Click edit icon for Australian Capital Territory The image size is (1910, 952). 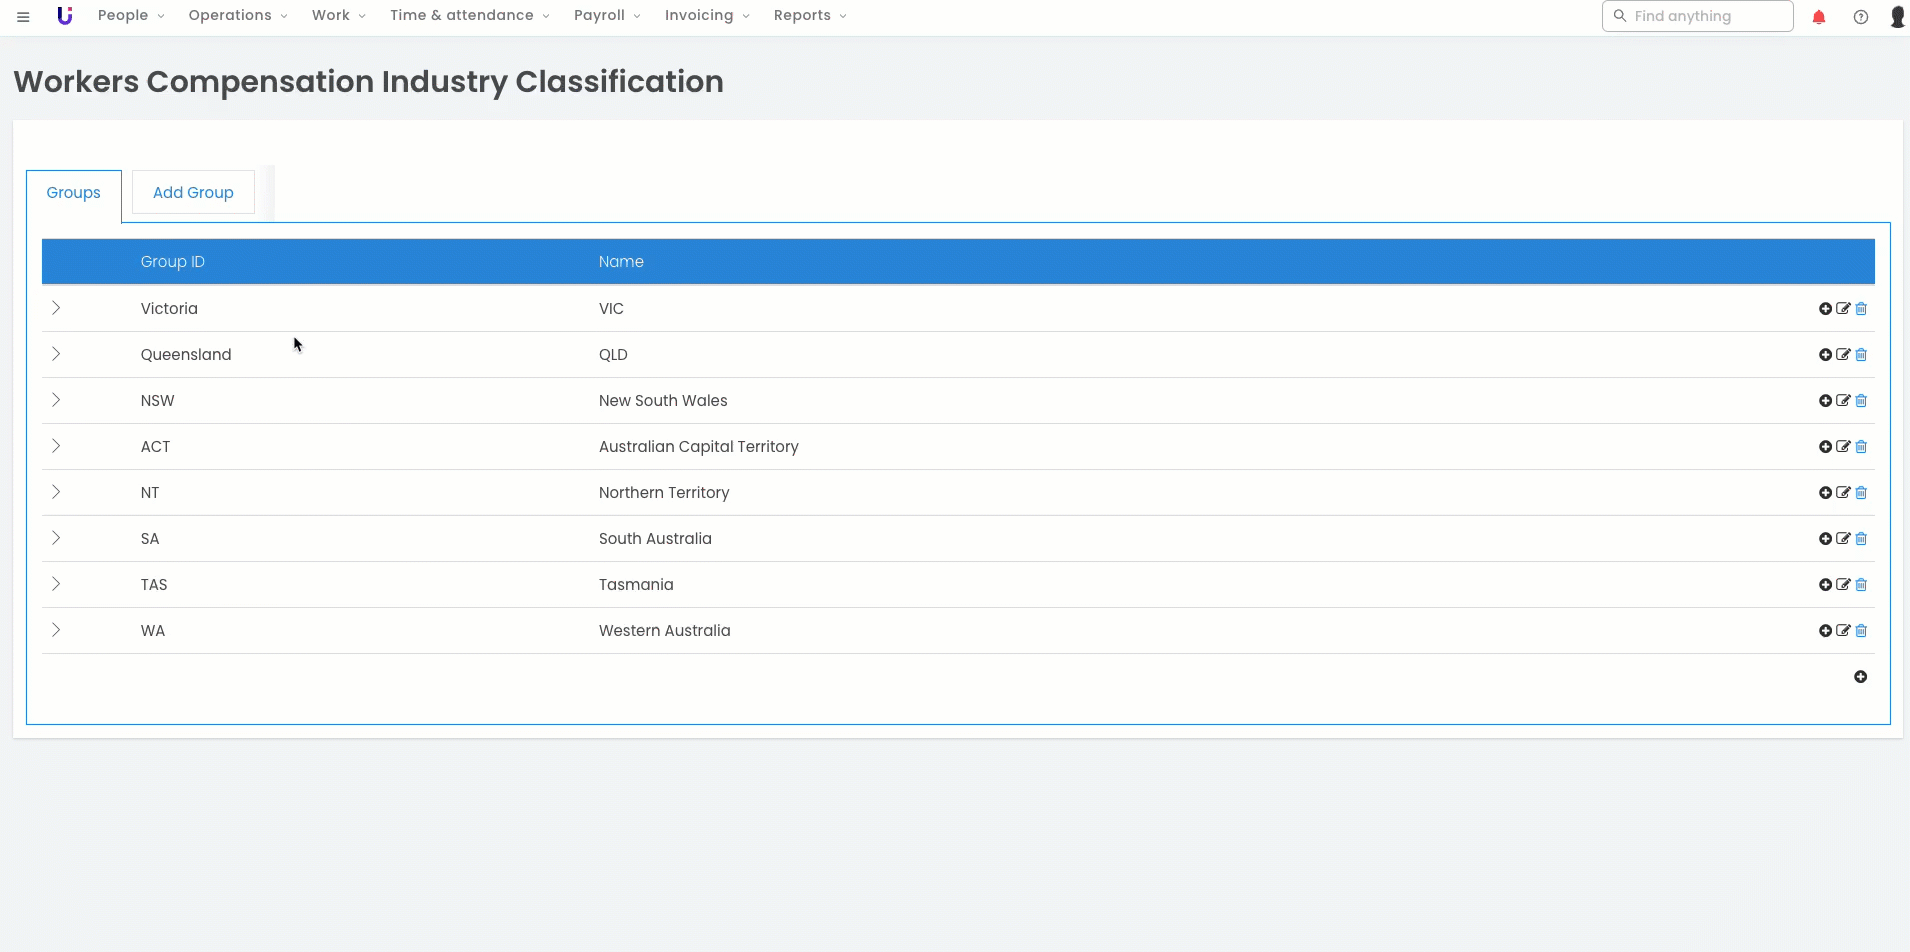1843,447
